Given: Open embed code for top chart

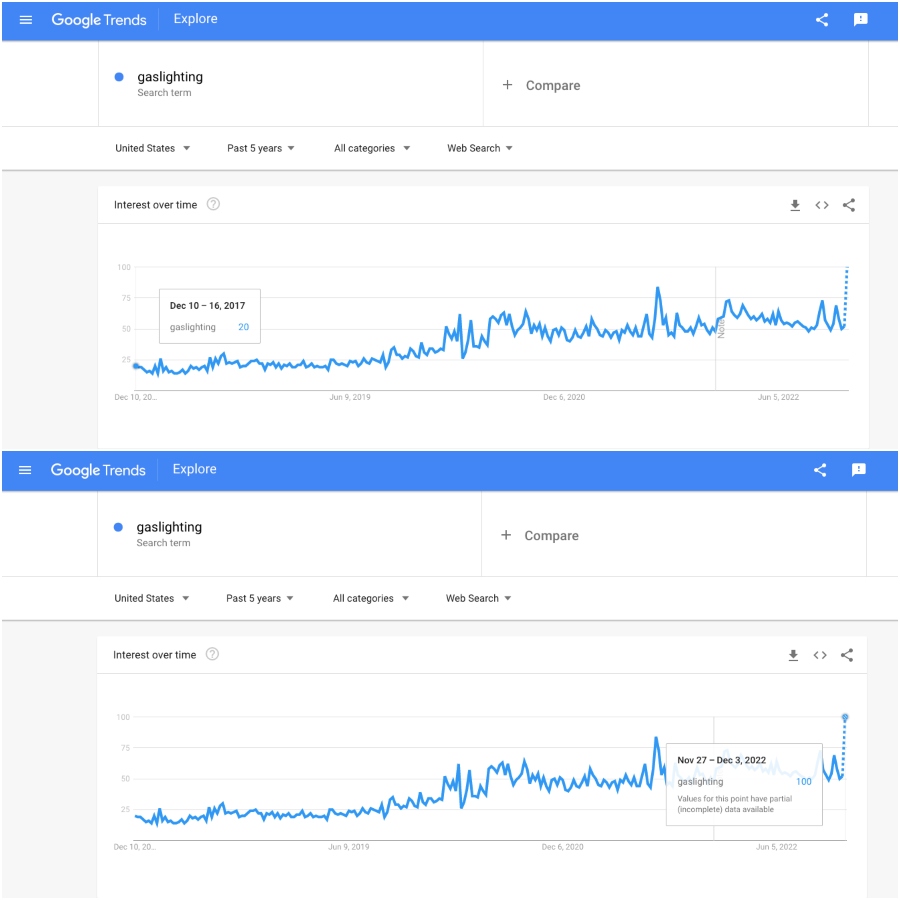Looking at the screenshot, I should pos(821,205).
